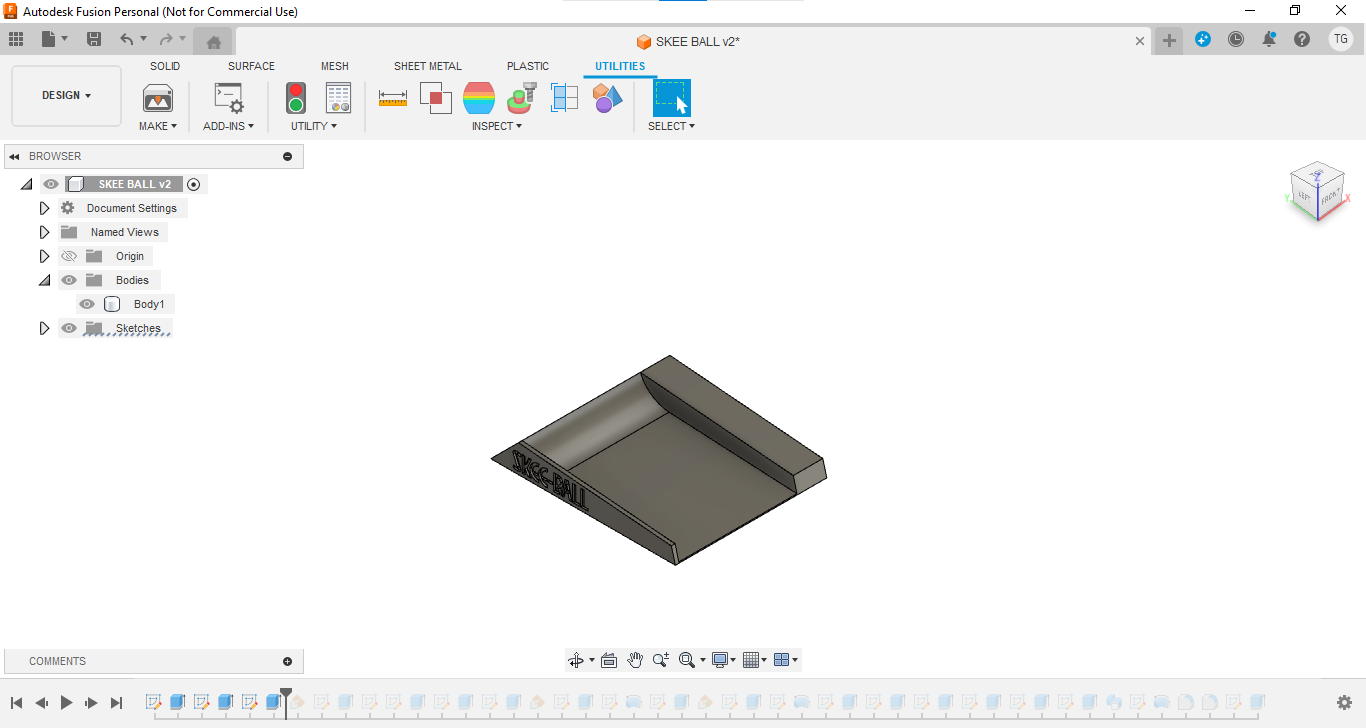Go to the Home tab icon
The width and height of the screenshot is (1366, 728).
(213, 41)
